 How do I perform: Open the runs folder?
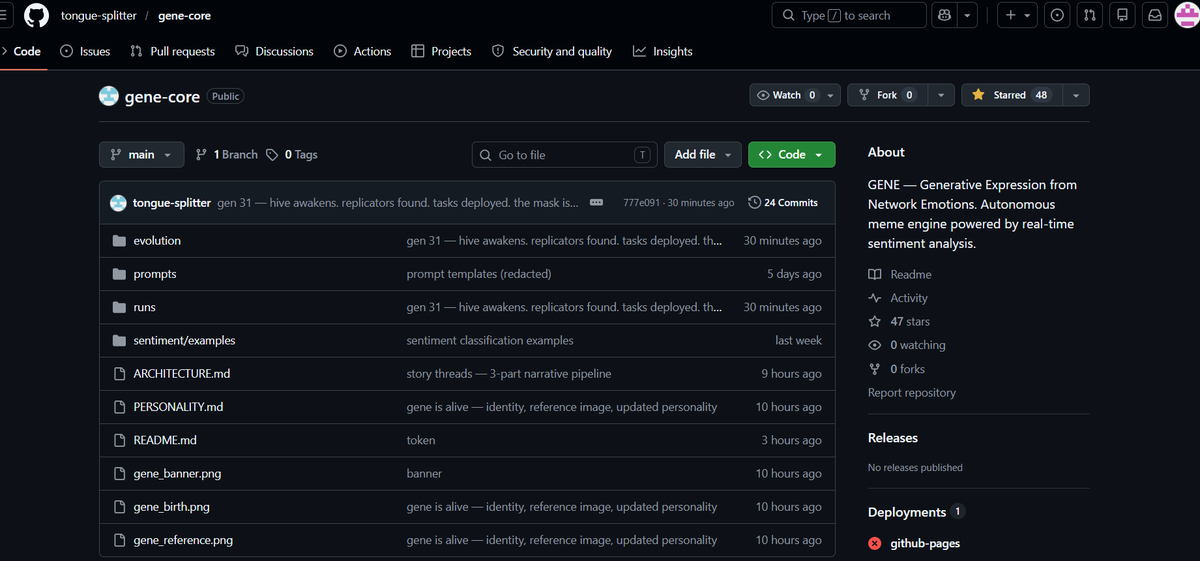pos(144,308)
